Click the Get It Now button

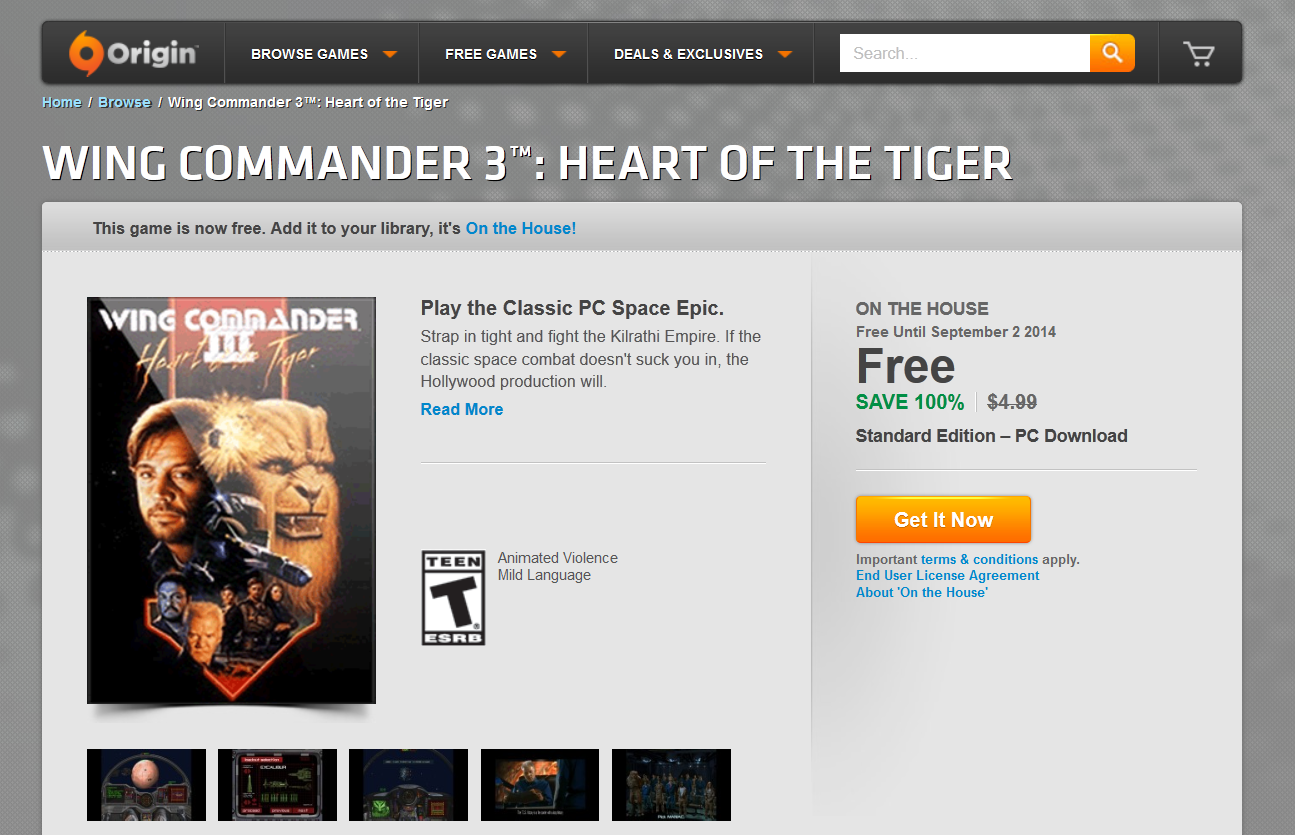tap(943, 520)
